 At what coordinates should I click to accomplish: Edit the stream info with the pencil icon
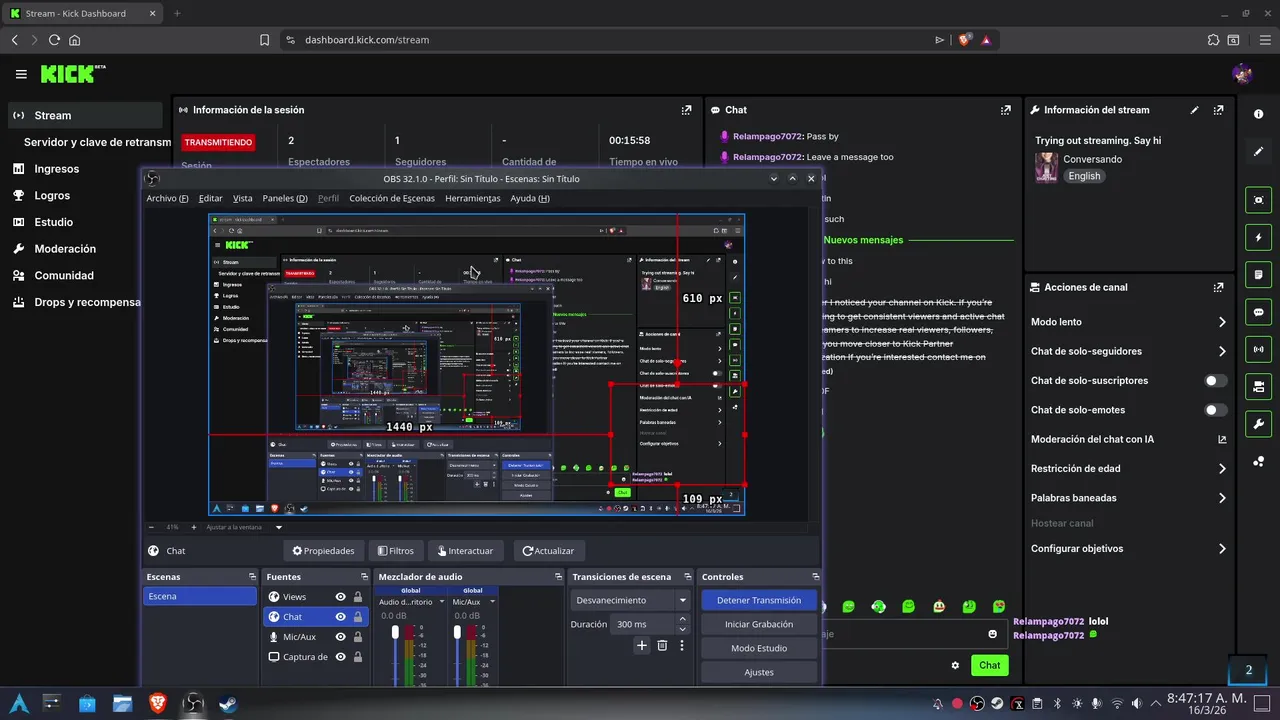point(1194,110)
